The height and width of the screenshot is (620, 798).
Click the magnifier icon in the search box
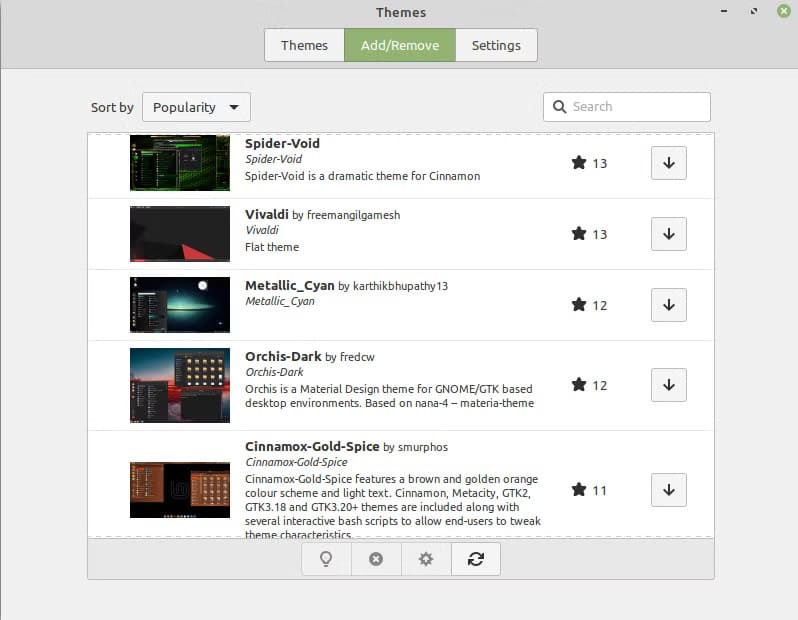coord(559,107)
